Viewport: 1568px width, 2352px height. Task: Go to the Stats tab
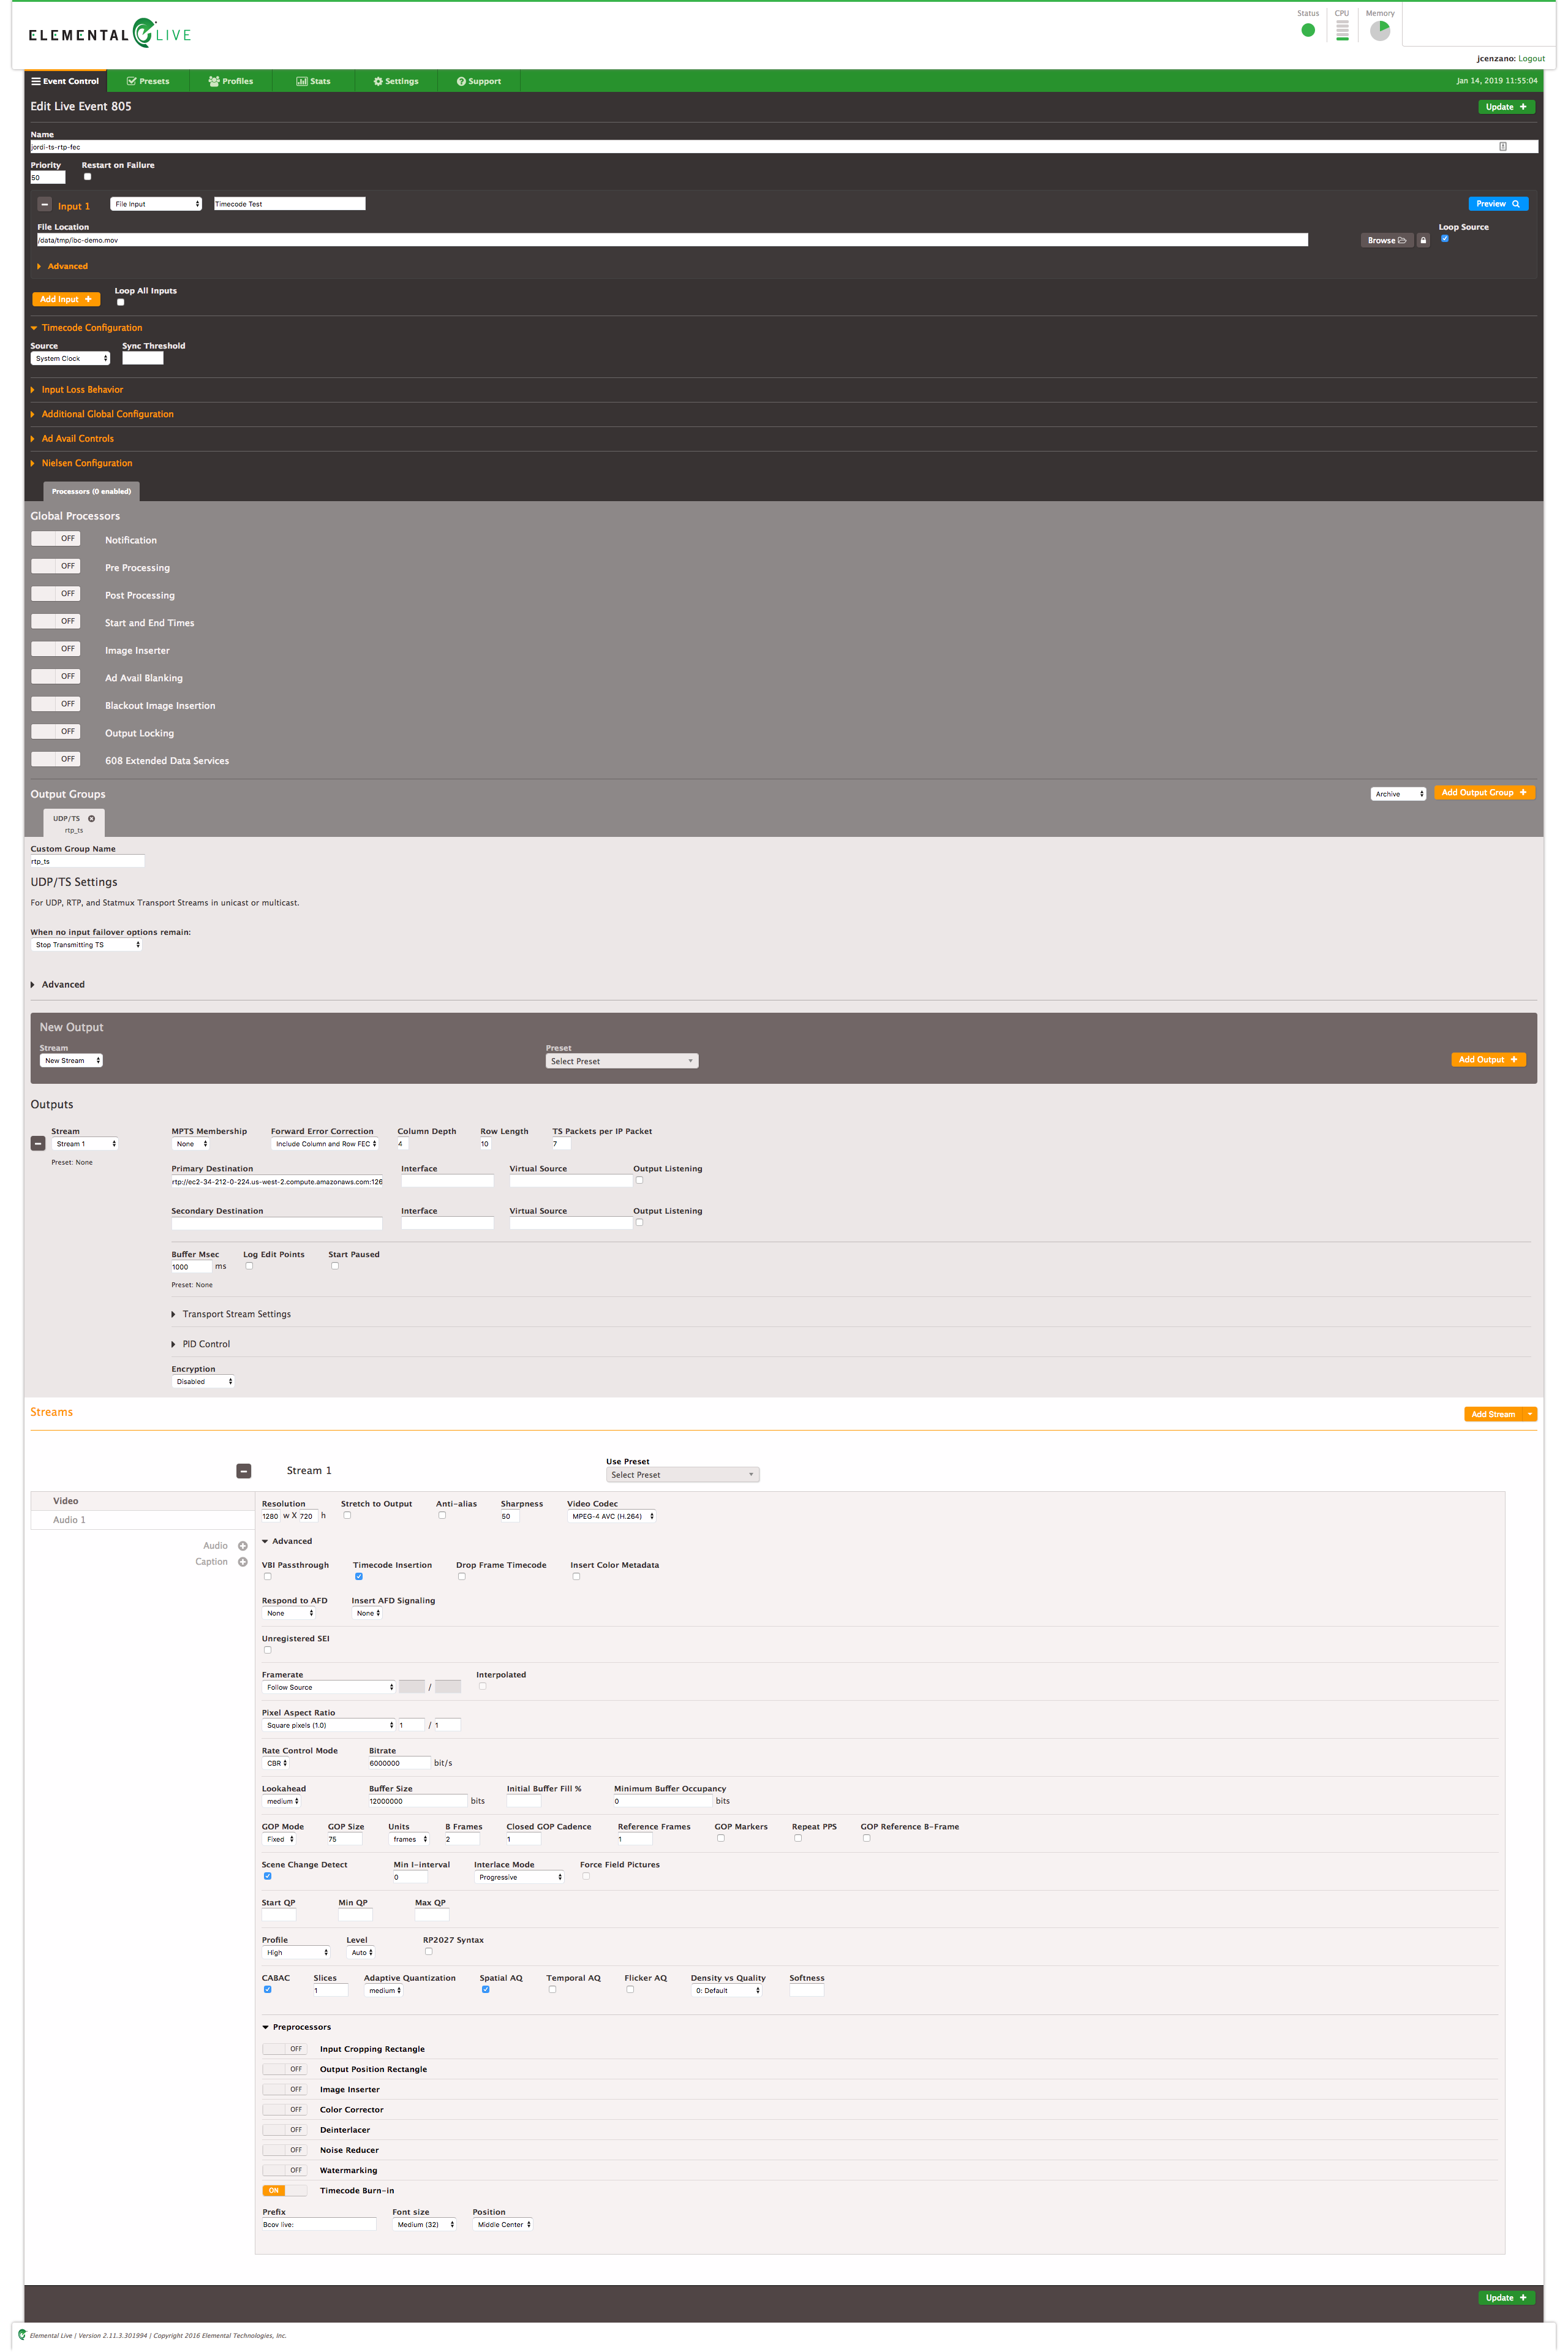click(313, 81)
